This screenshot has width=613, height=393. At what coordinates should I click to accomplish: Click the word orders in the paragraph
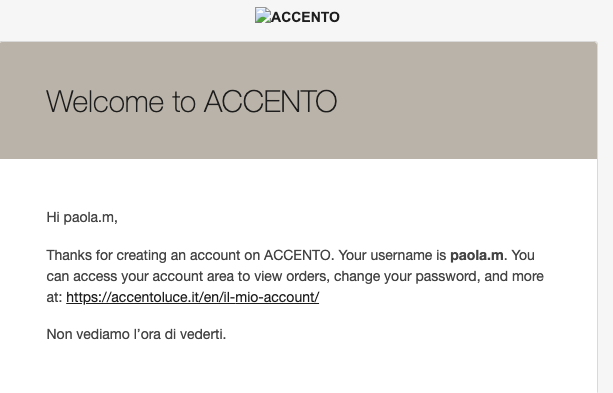(308, 276)
